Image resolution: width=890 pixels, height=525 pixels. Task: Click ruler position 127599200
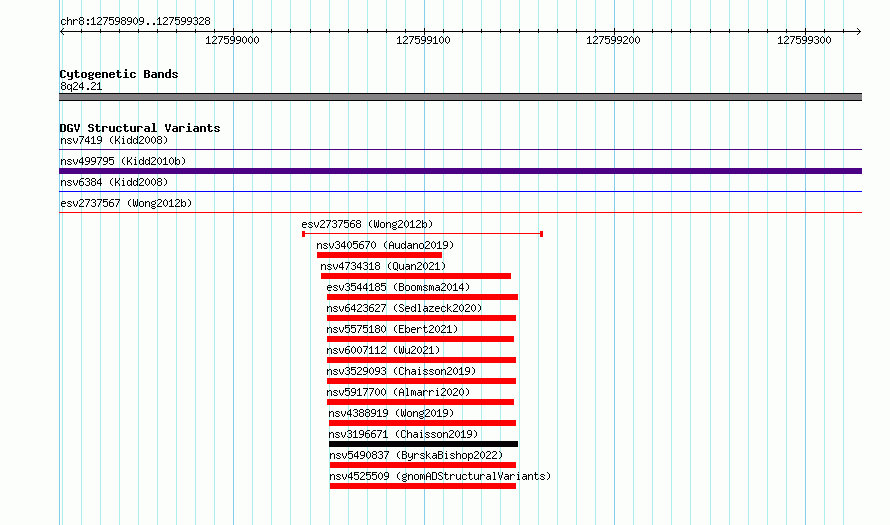(614, 40)
